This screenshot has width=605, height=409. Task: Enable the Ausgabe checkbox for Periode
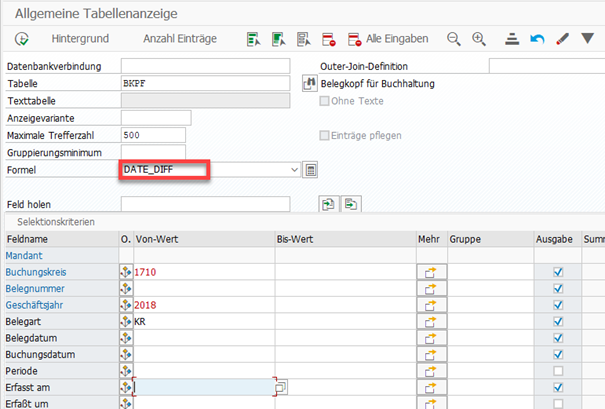[x=558, y=371]
